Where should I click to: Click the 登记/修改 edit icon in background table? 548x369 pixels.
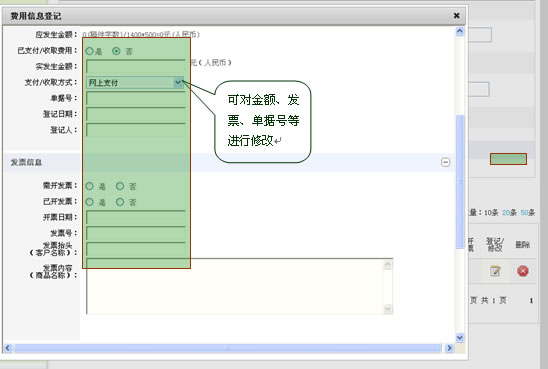495,271
